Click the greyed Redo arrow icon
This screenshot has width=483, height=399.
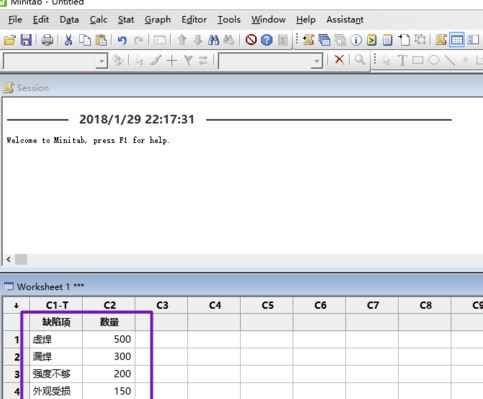tap(138, 40)
